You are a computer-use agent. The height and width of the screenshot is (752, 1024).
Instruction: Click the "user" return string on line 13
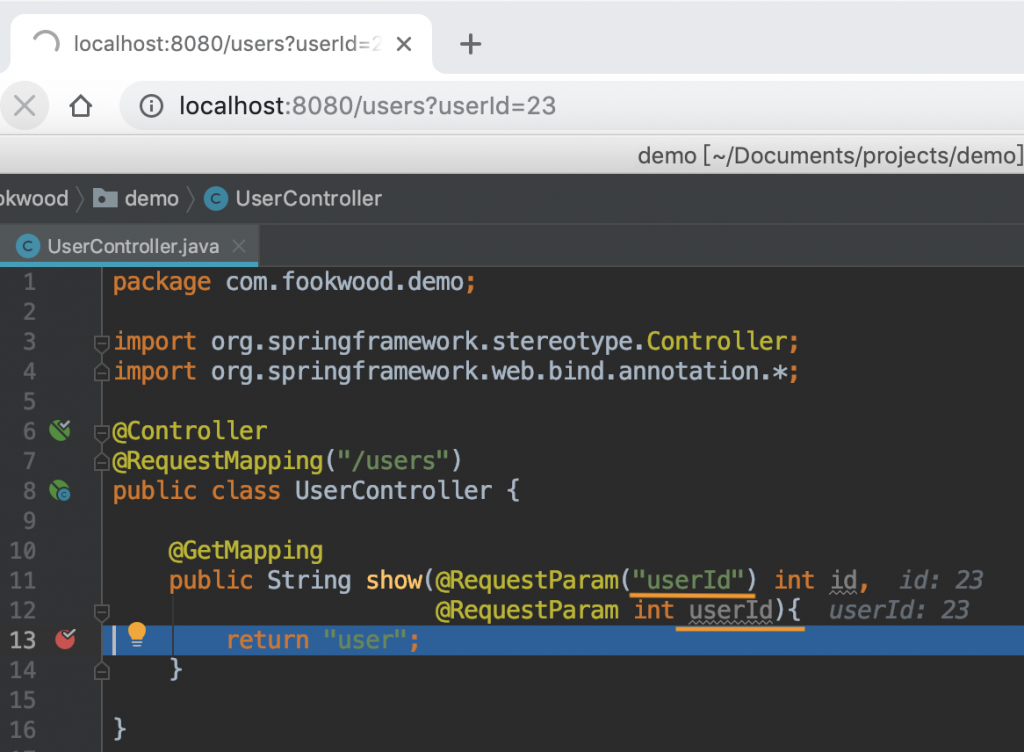pos(366,640)
